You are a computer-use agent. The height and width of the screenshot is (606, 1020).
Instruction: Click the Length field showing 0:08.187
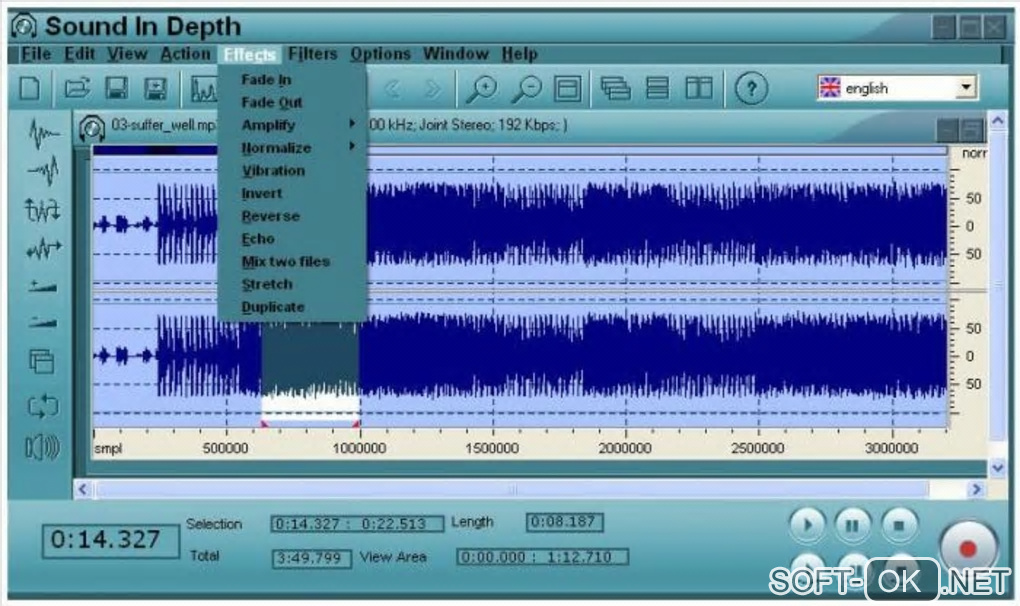564,521
